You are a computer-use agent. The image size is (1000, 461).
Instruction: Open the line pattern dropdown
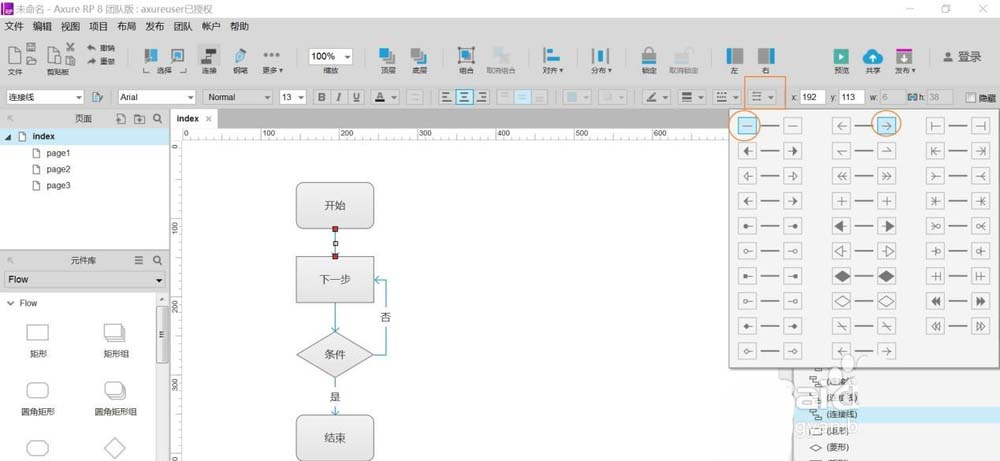tap(726, 97)
